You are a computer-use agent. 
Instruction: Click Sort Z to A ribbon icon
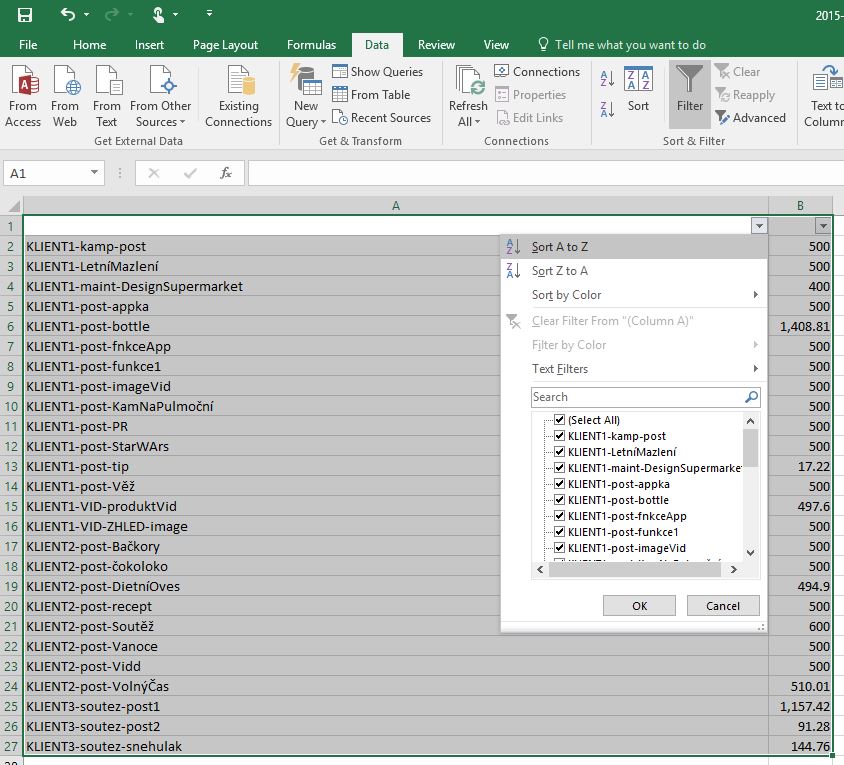point(607,110)
